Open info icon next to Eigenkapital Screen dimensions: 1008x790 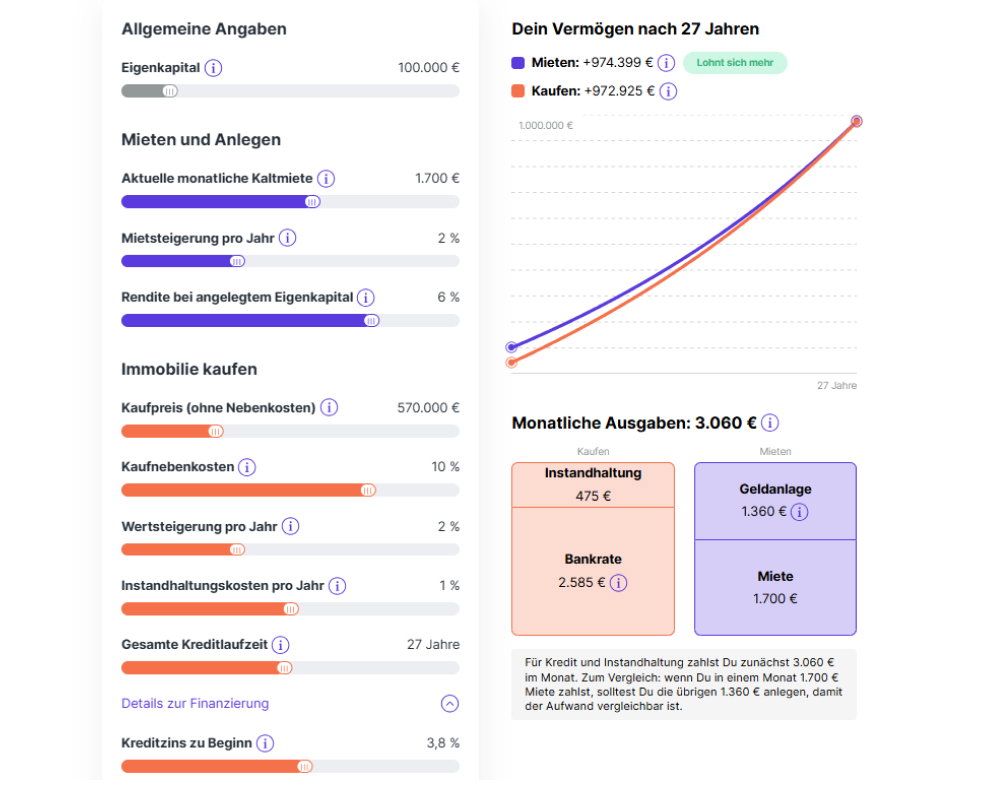[215, 68]
